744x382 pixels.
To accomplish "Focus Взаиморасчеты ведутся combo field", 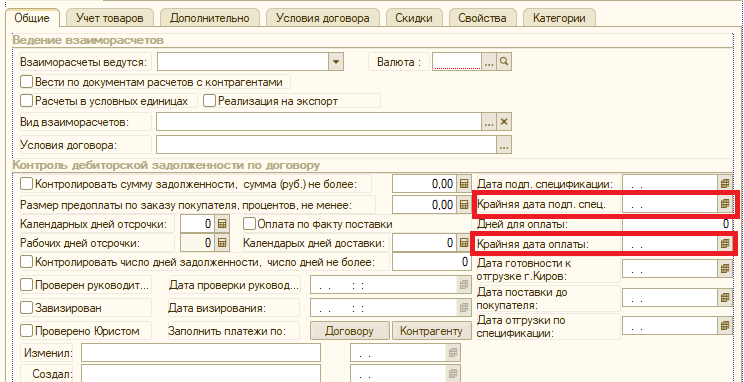I will pyautogui.click(x=243, y=62).
